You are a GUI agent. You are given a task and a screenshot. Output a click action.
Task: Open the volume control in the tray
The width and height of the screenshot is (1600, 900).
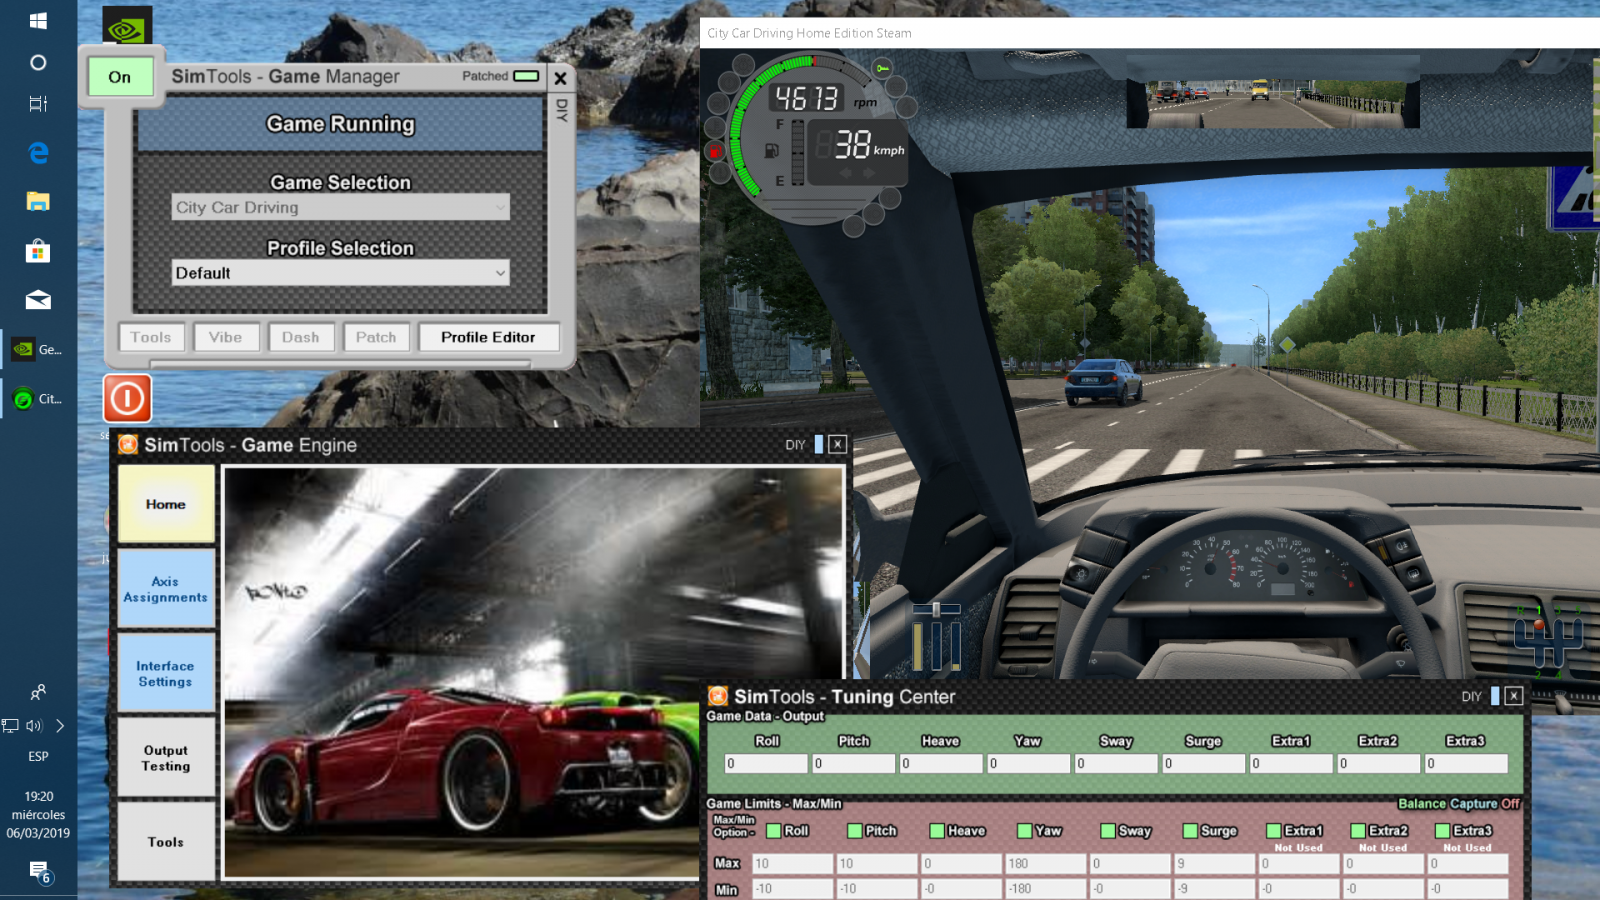[34, 726]
